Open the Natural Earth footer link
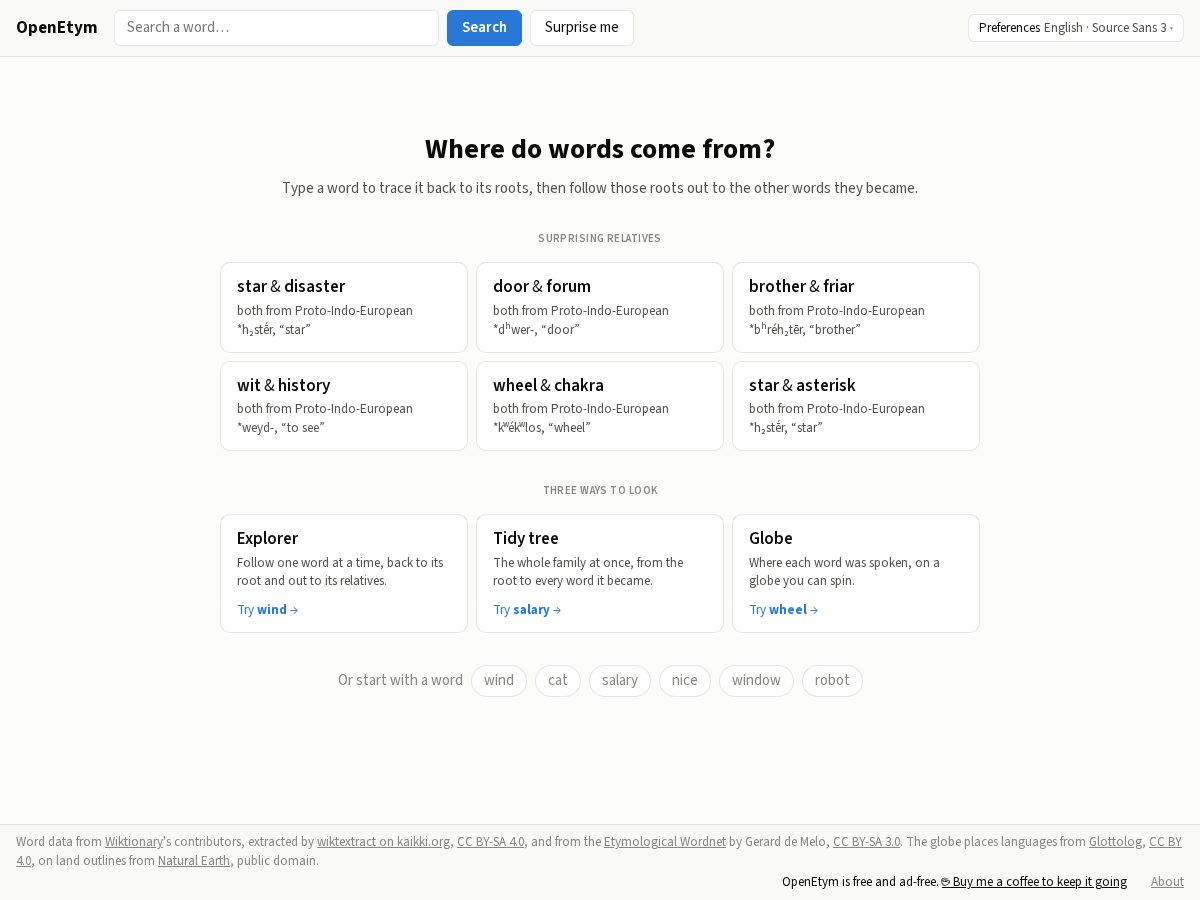This screenshot has height=900, width=1200. (194, 861)
